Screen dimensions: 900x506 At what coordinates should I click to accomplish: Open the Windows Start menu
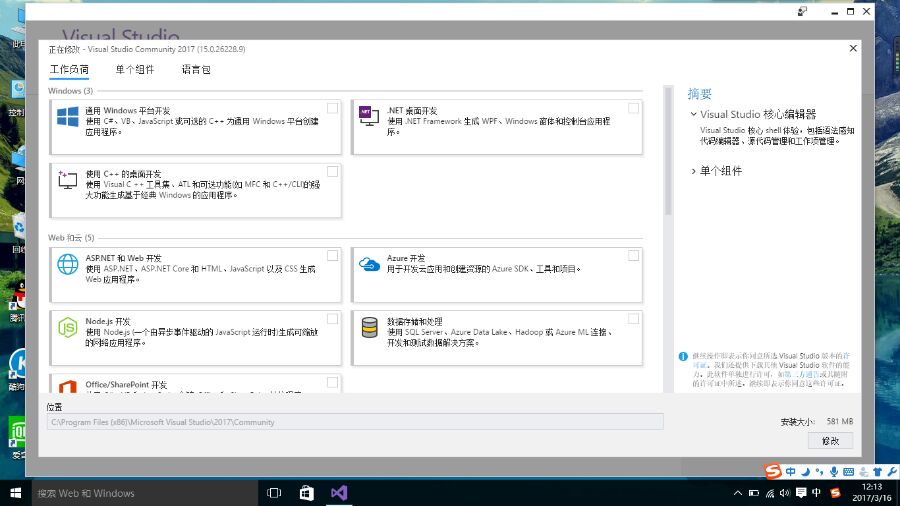pos(15,493)
